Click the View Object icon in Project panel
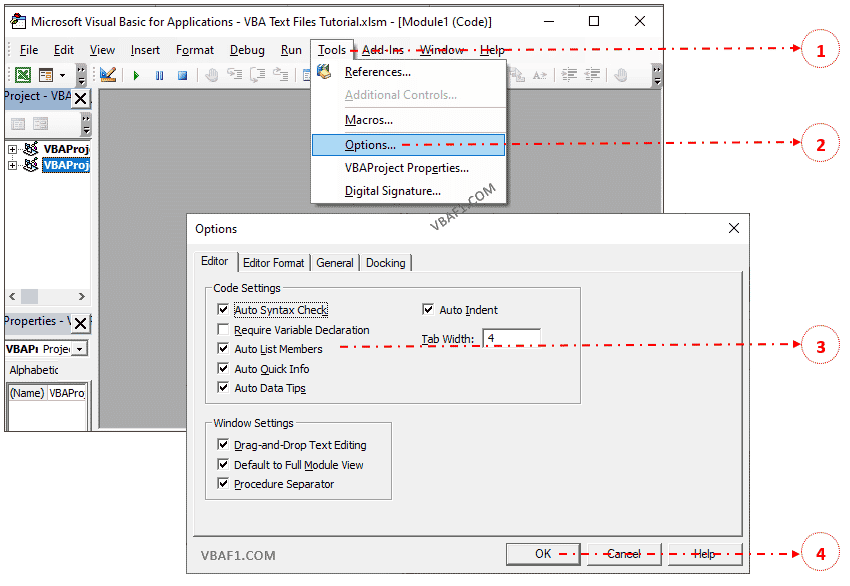Screen dimensions: 850x586 coord(40,124)
